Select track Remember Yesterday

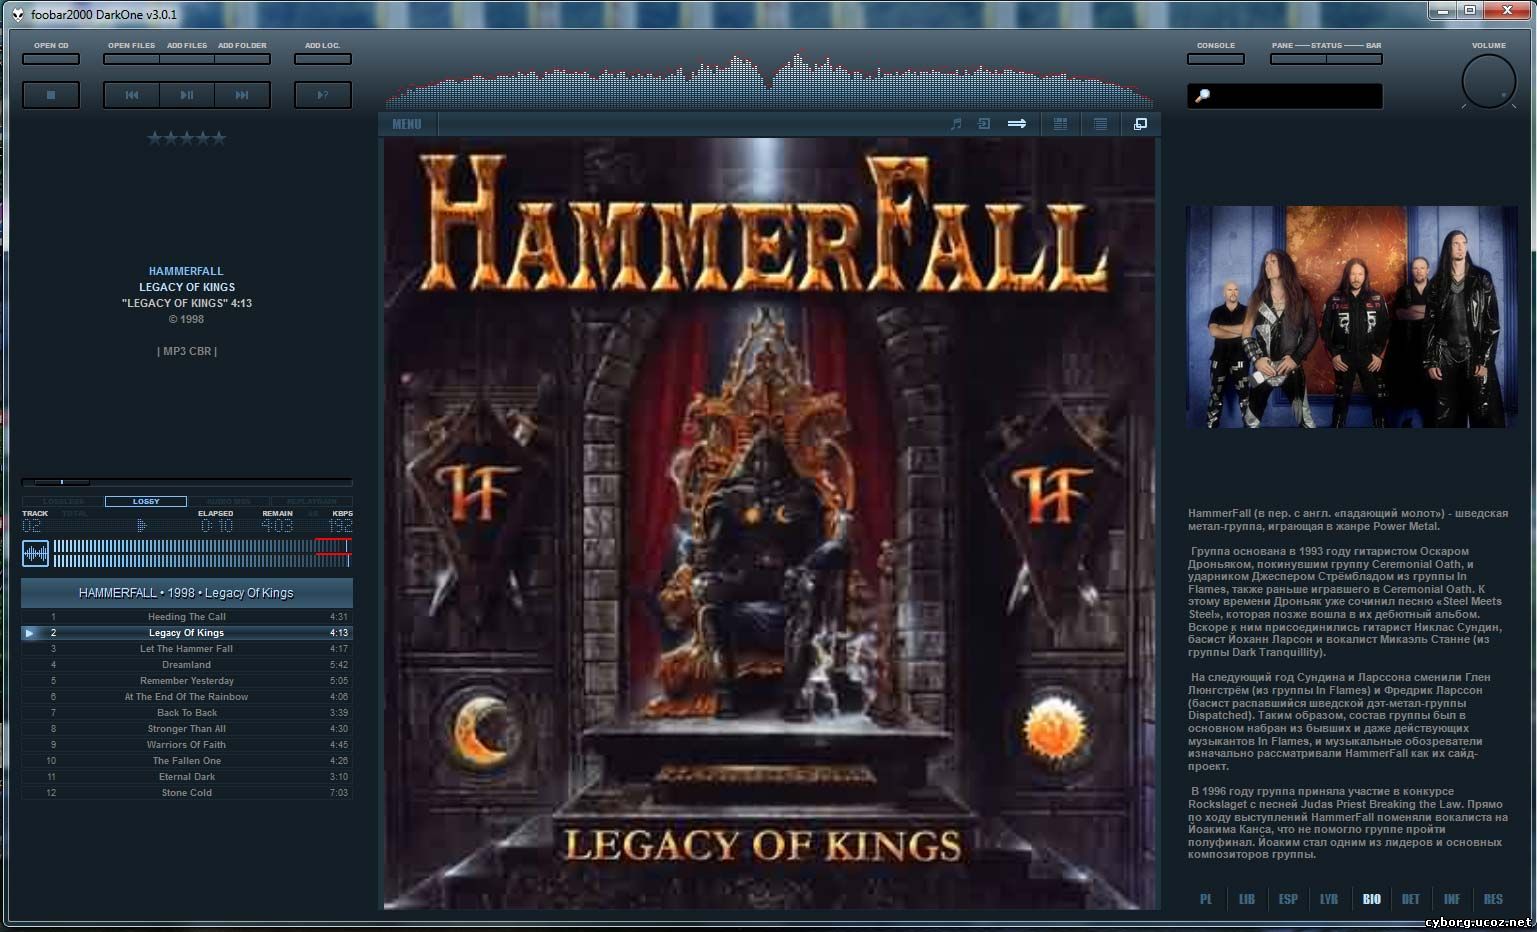[x=187, y=681]
